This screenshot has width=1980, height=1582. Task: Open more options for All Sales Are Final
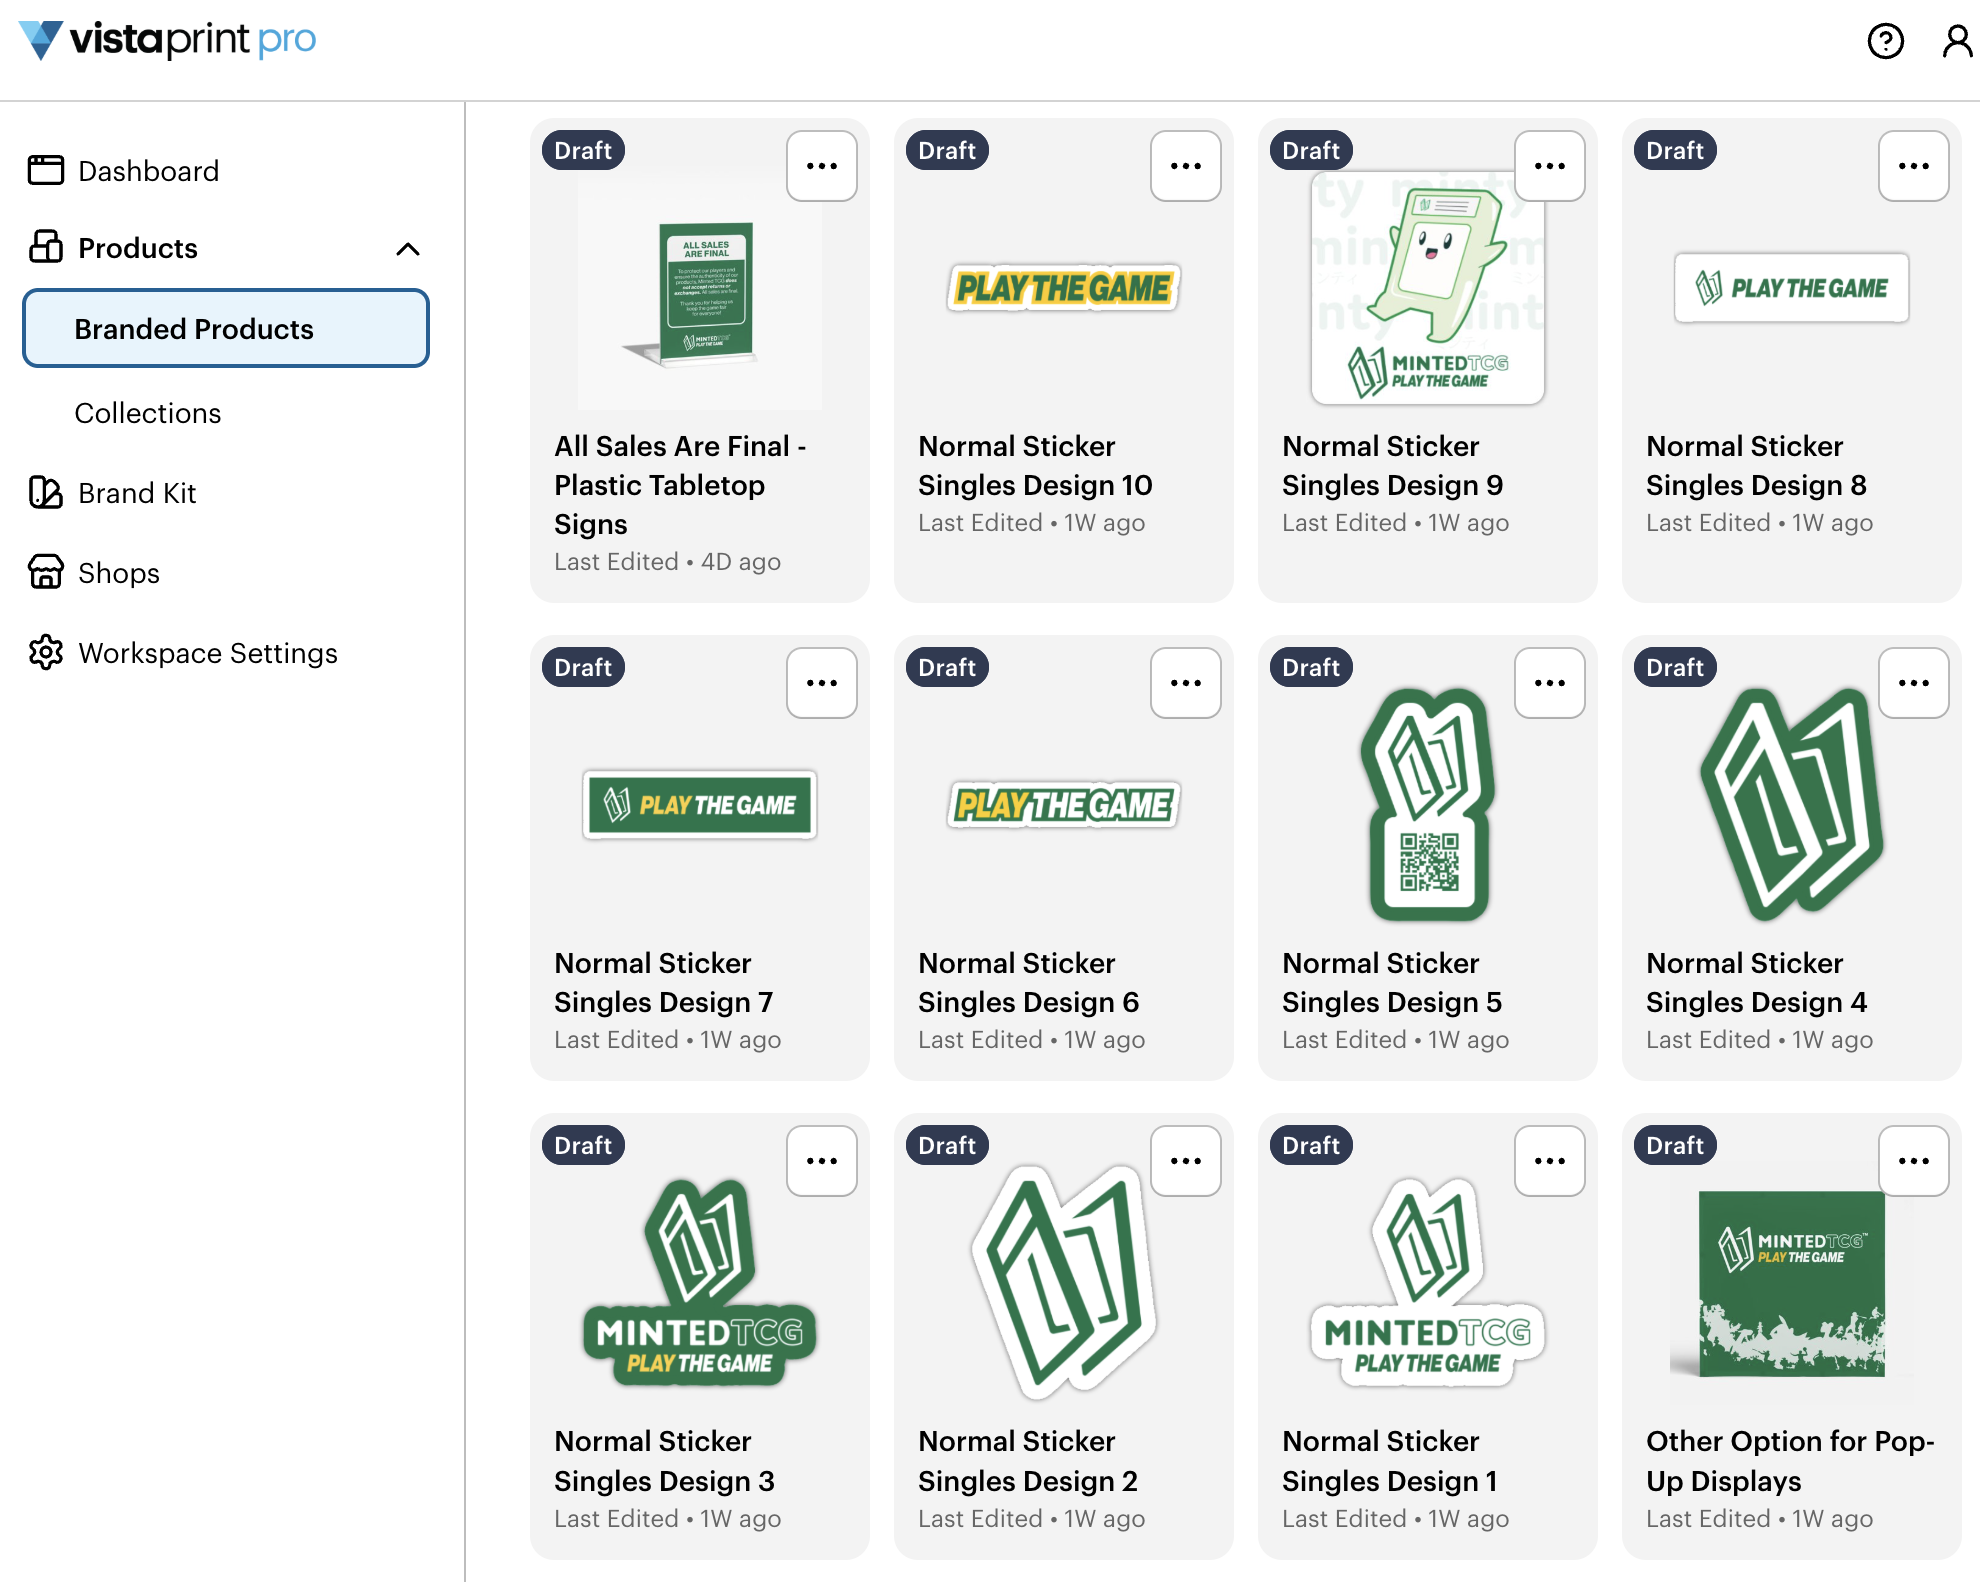pyautogui.click(x=822, y=166)
